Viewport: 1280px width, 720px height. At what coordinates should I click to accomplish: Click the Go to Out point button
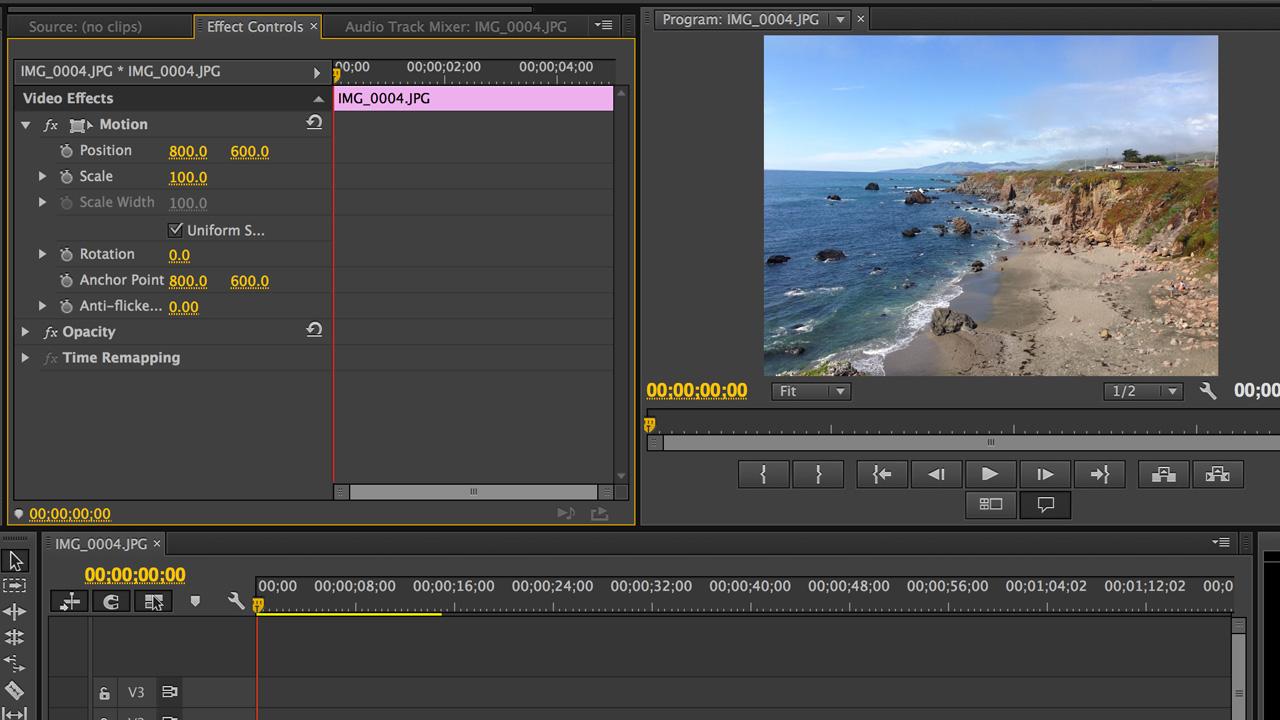point(1099,475)
